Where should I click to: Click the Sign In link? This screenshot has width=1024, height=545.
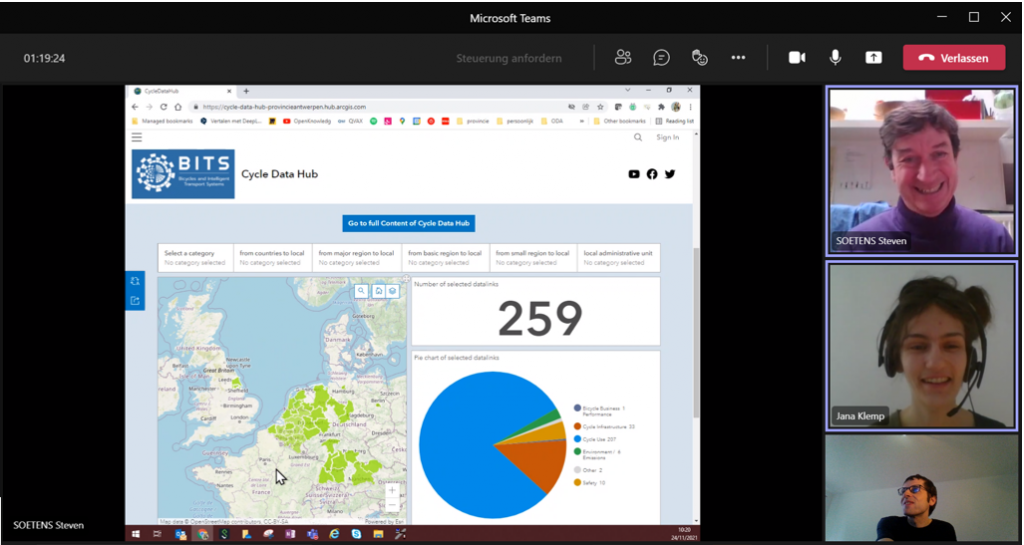tap(667, 137)
